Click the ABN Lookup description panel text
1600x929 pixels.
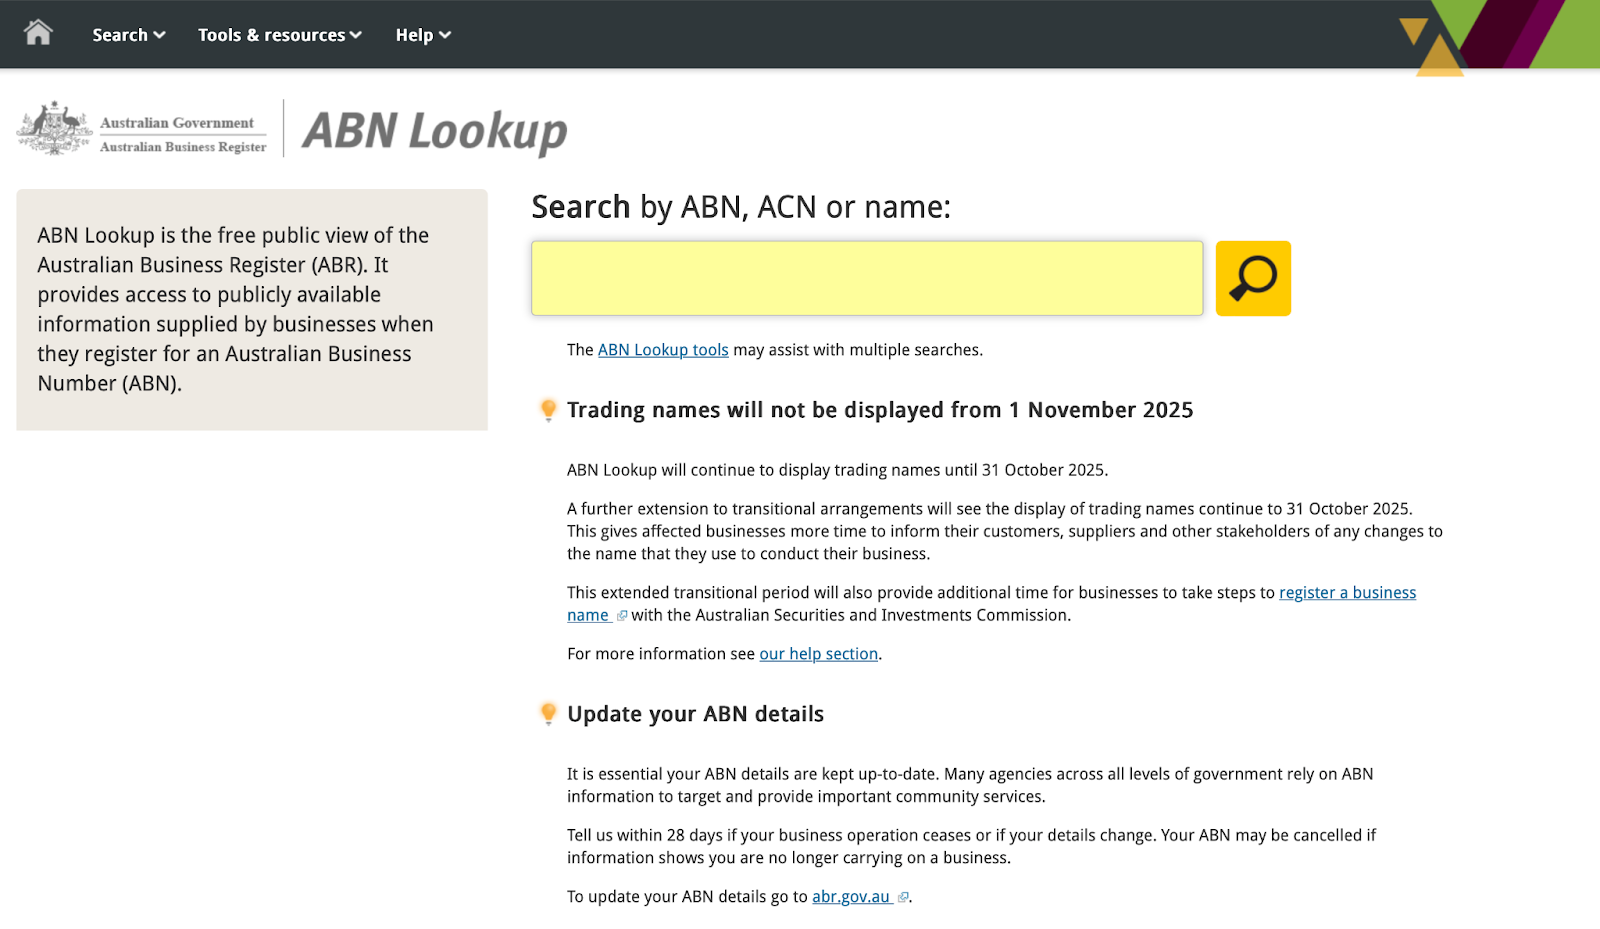click(x=235, y=309)
